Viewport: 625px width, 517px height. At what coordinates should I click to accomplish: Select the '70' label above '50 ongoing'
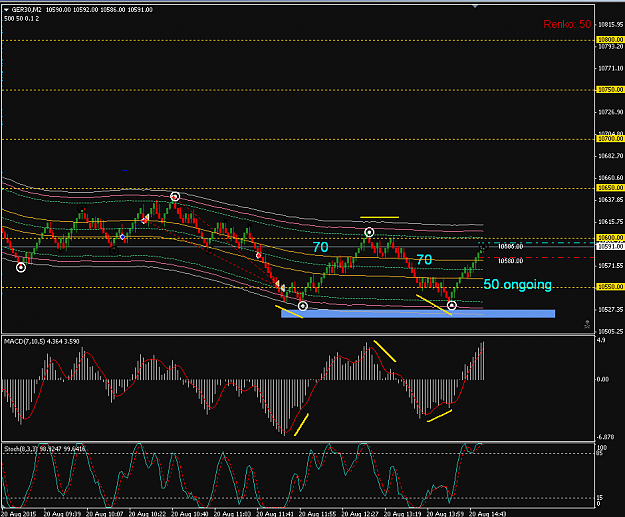point(424,260)
